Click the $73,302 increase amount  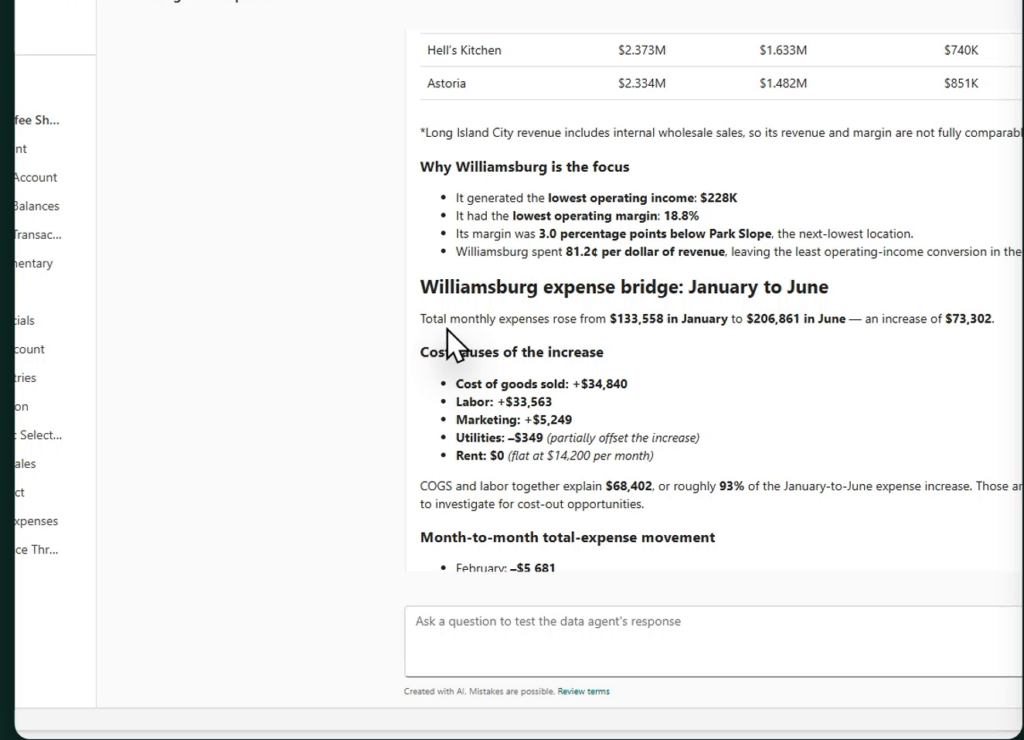point(968,319)
